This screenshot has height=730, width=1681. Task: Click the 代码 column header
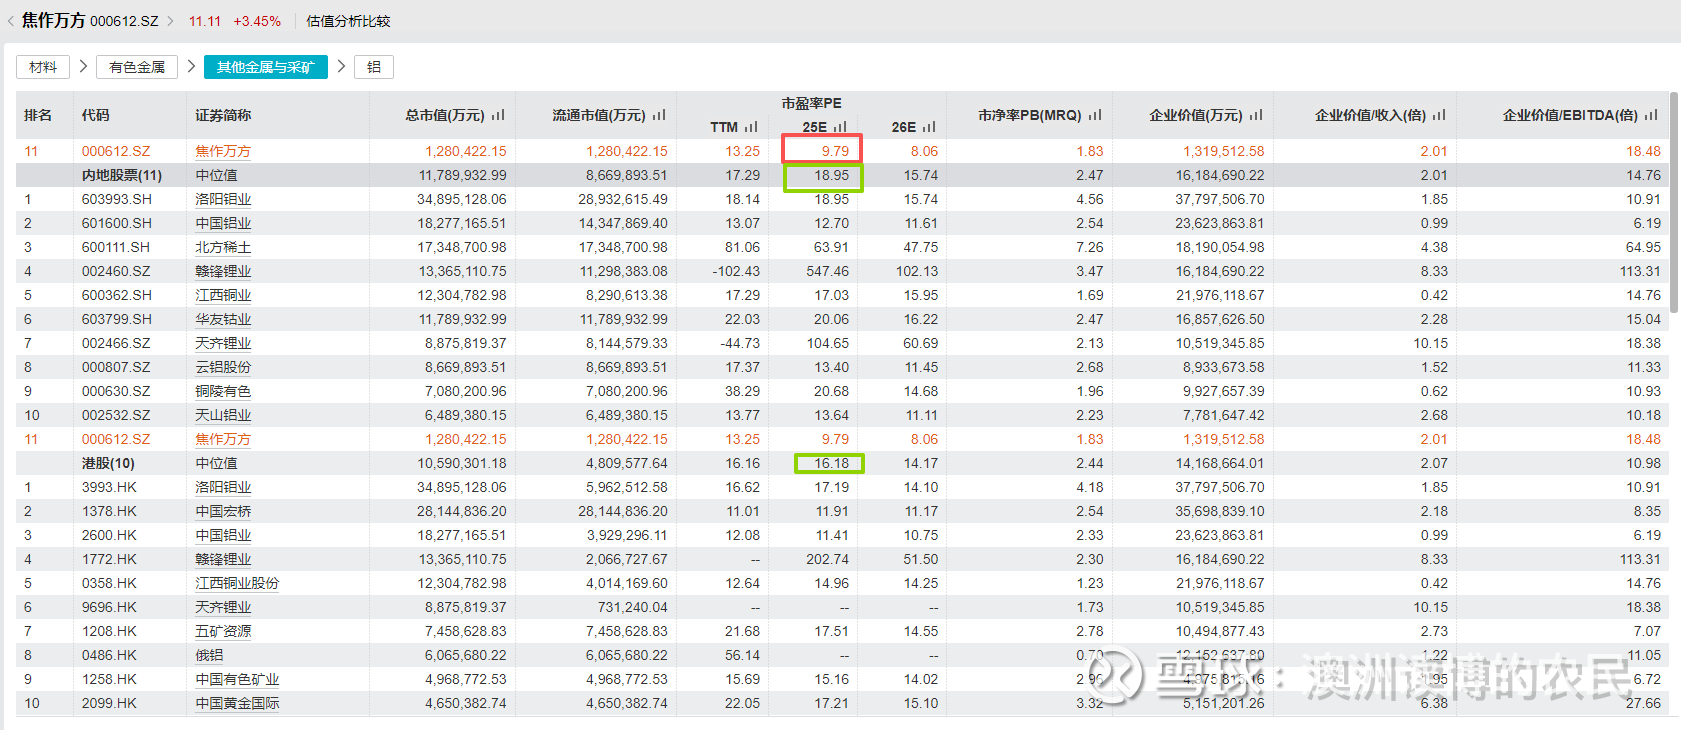click(x=96, y=115)
